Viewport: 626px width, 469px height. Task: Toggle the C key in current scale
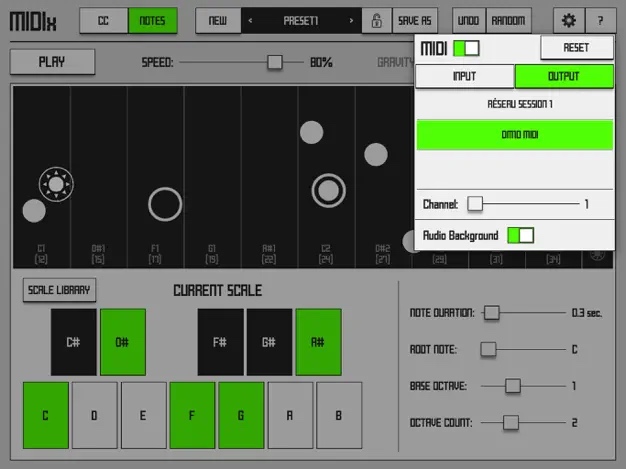point(46,415)
